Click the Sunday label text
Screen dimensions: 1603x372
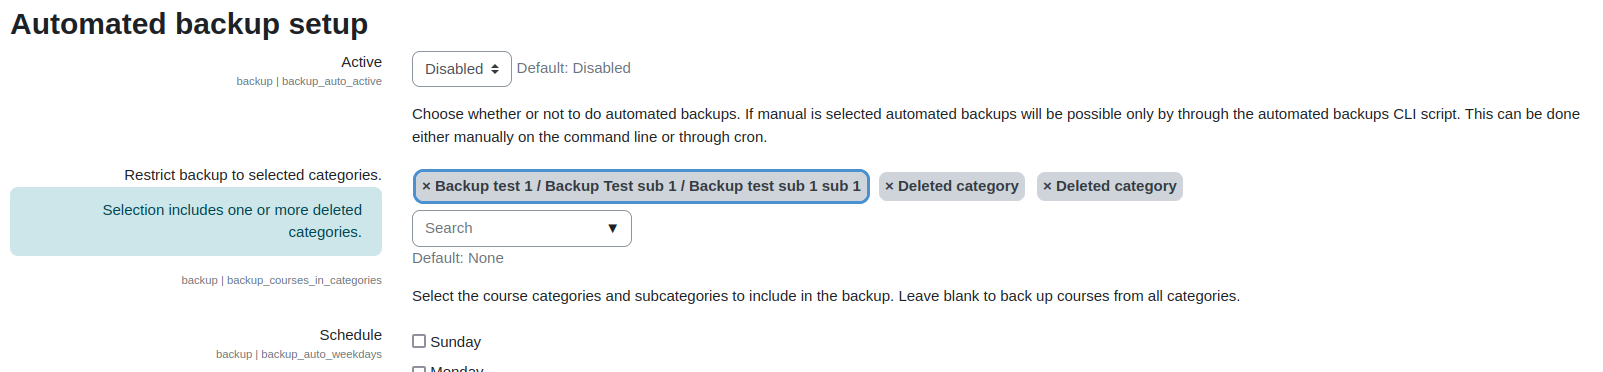tap(455, 342)
